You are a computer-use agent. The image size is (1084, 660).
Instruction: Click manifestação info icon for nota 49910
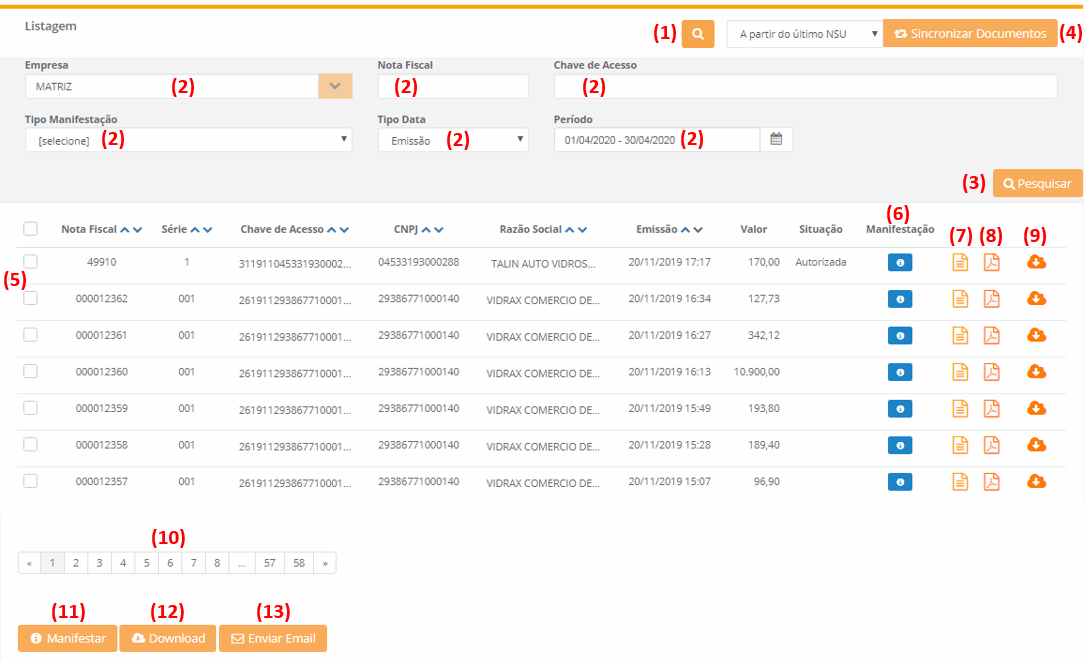click(x=900, y=263)
